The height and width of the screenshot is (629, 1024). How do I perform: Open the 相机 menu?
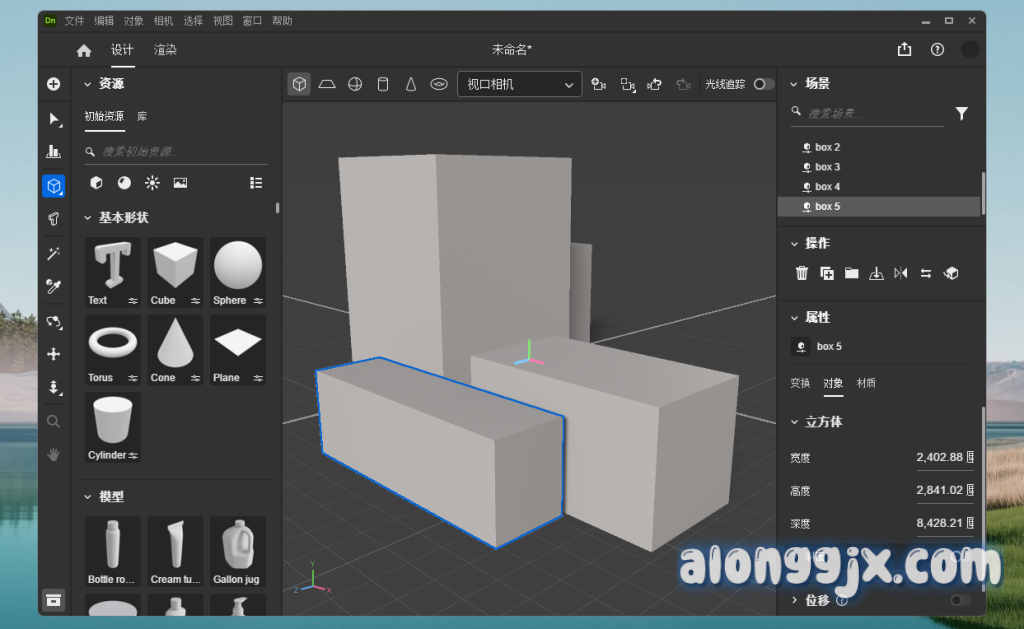[163, 20]
